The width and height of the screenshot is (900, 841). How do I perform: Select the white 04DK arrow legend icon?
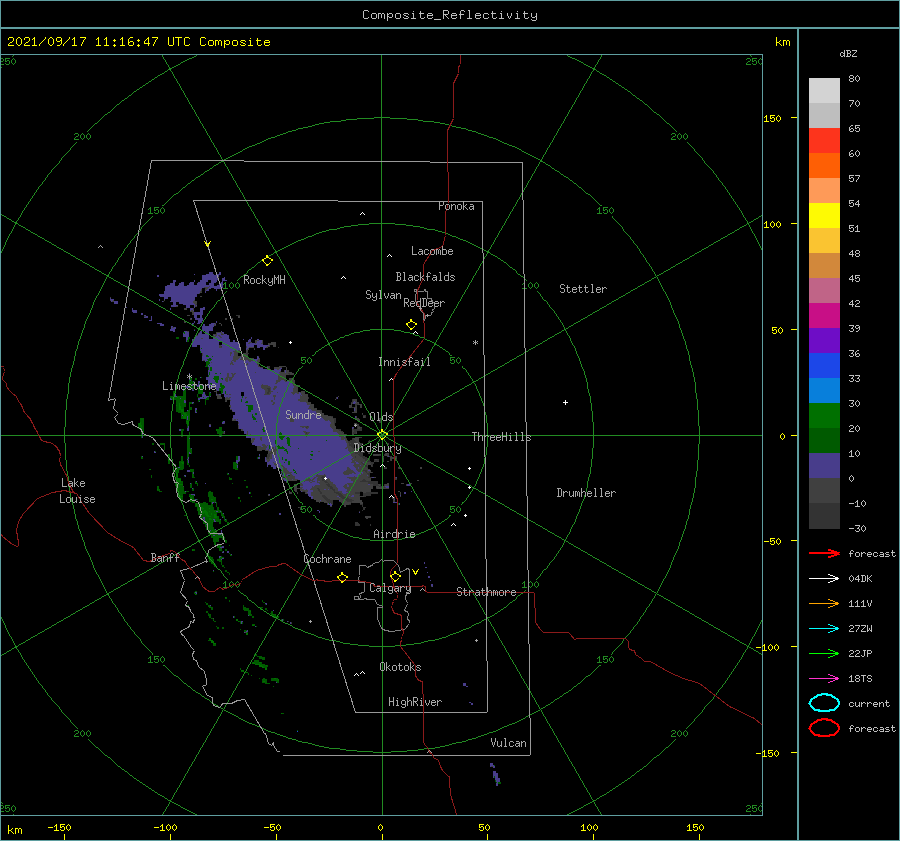pos(824,579)
